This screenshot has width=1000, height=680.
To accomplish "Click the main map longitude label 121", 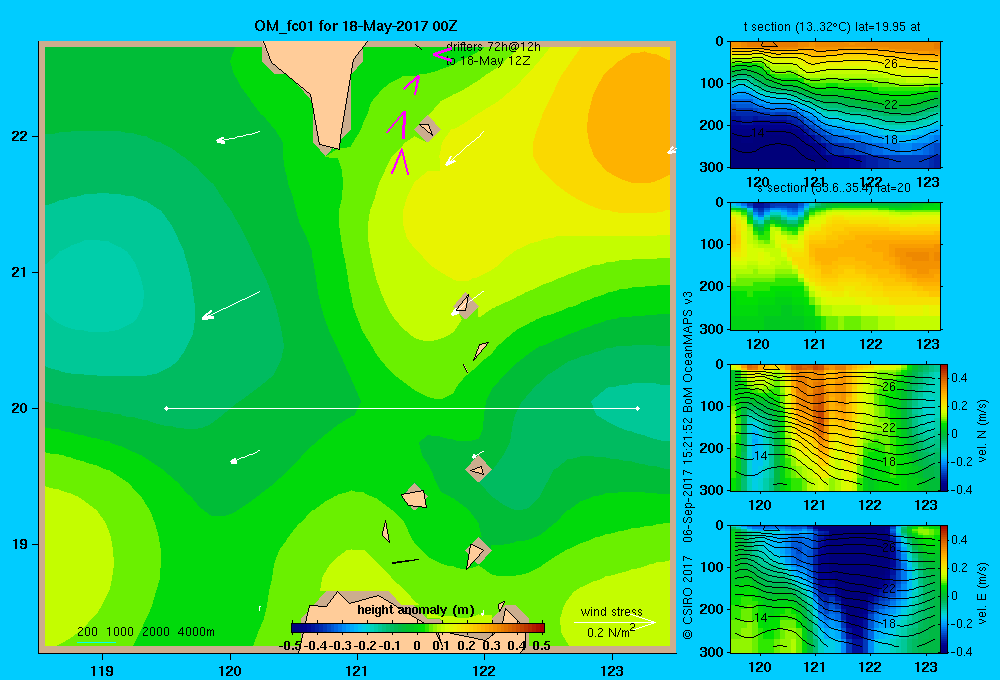I will (x=357, y=670).
